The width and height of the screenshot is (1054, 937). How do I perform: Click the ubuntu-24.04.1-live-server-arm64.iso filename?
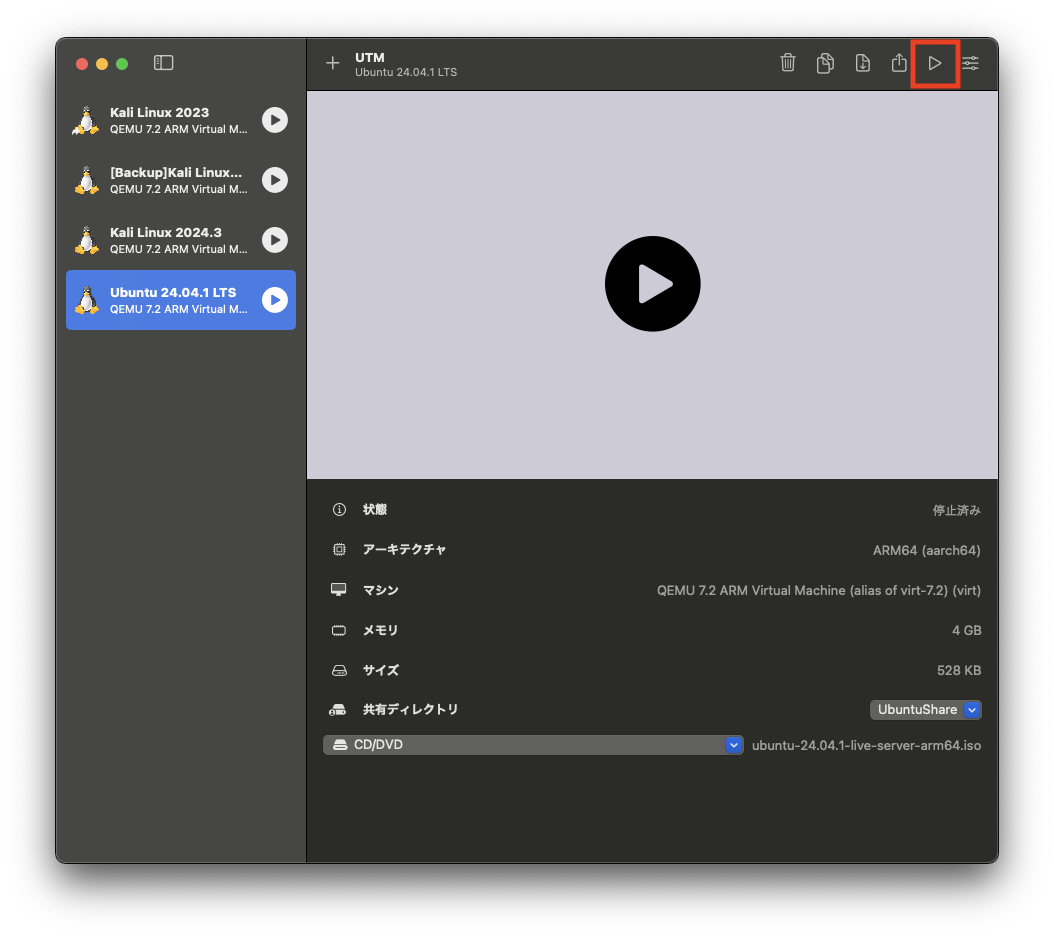click(866, 745)
